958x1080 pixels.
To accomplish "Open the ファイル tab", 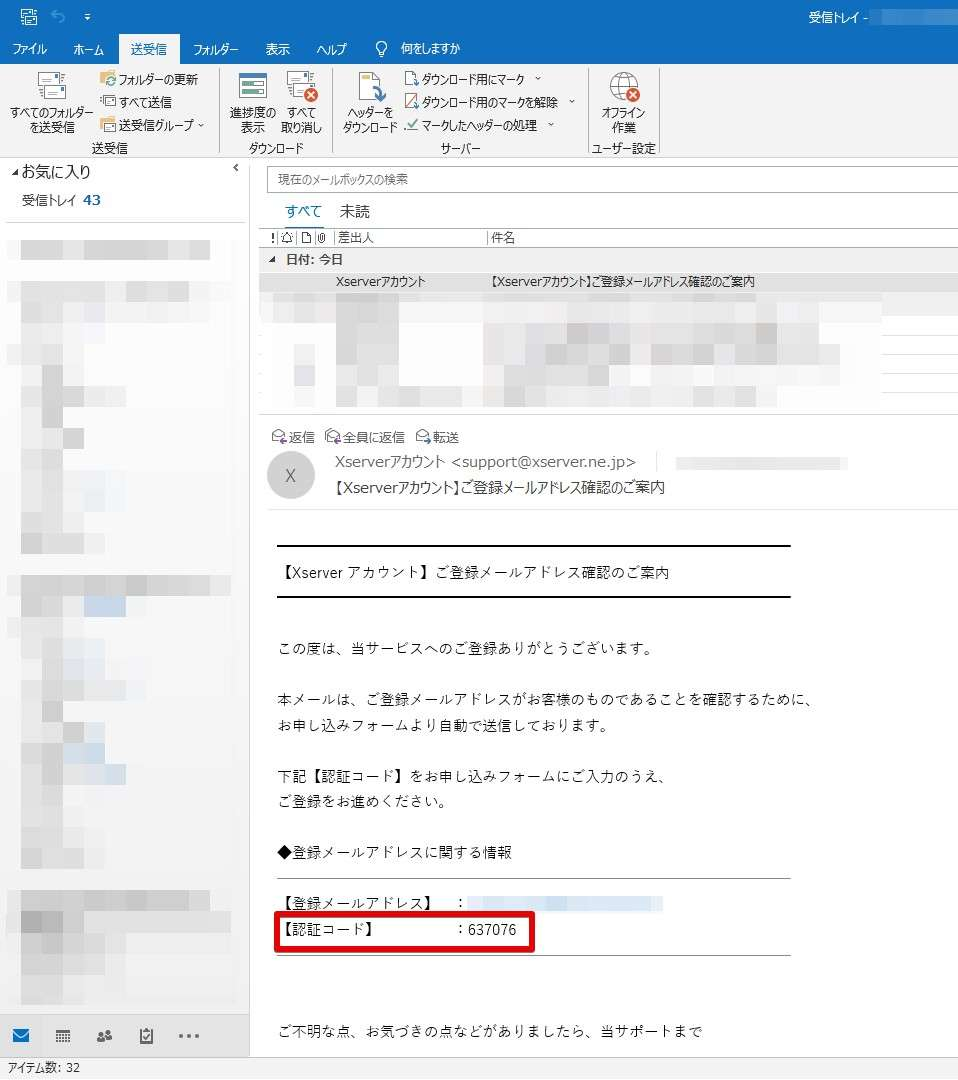I will click(x=30, y=49).
